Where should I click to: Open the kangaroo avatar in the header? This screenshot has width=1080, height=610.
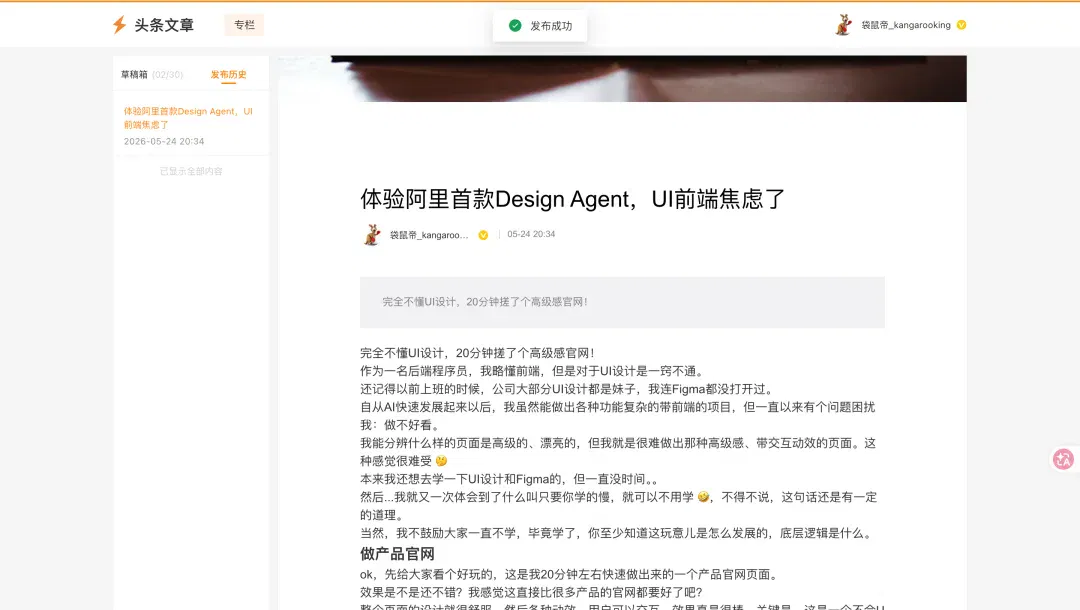click(x=844, y=25)
